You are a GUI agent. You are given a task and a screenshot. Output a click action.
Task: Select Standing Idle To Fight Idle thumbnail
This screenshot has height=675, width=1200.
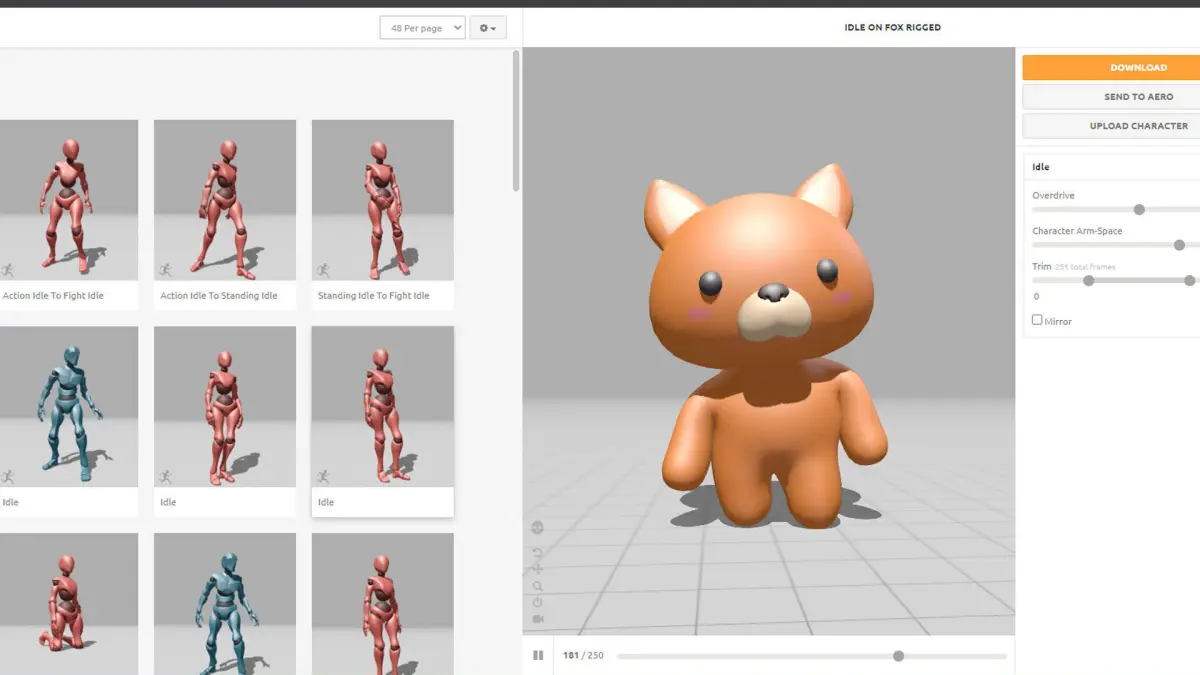click(x=383, y=200)
